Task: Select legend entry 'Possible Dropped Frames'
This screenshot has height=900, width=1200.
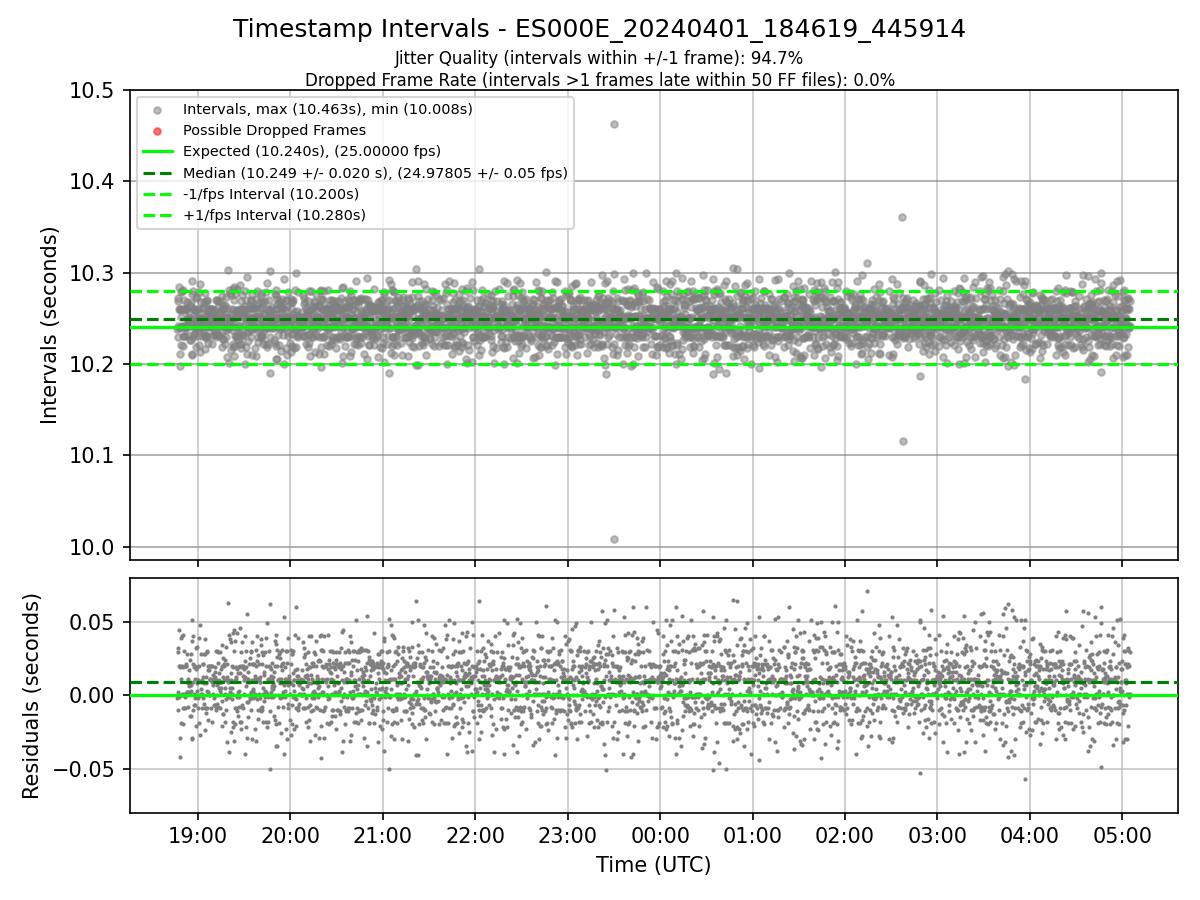Action: pyautogui.click(x=274, y=130)
